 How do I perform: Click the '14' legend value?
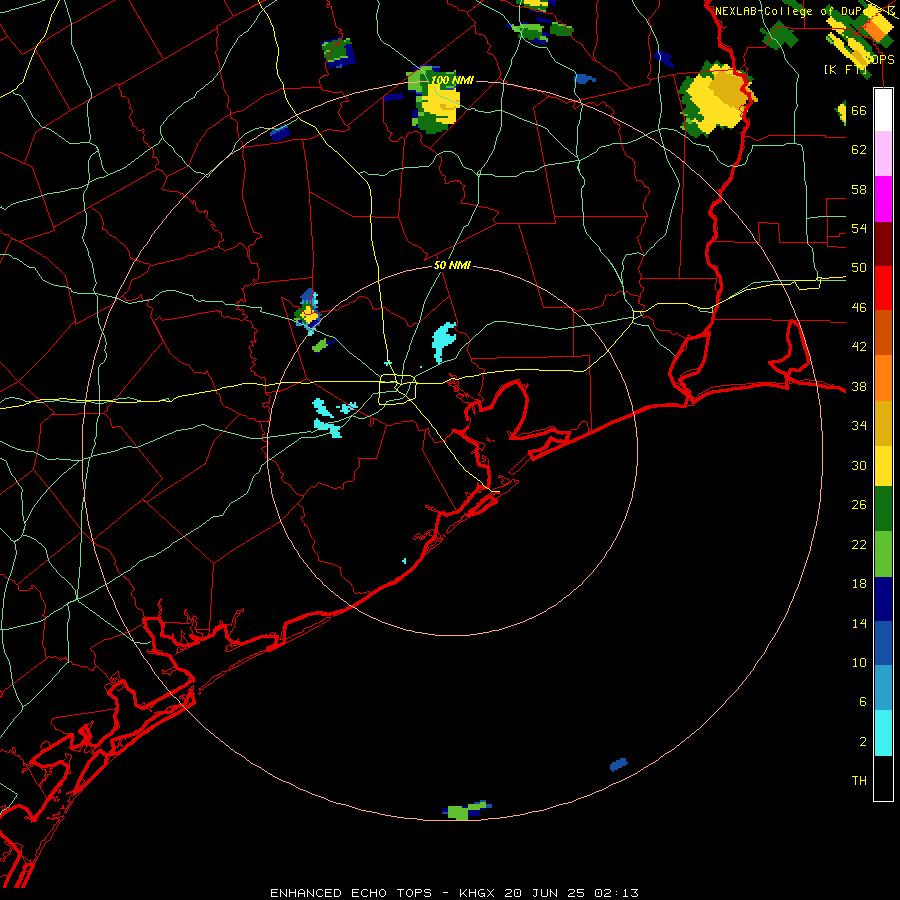(859, 623)
